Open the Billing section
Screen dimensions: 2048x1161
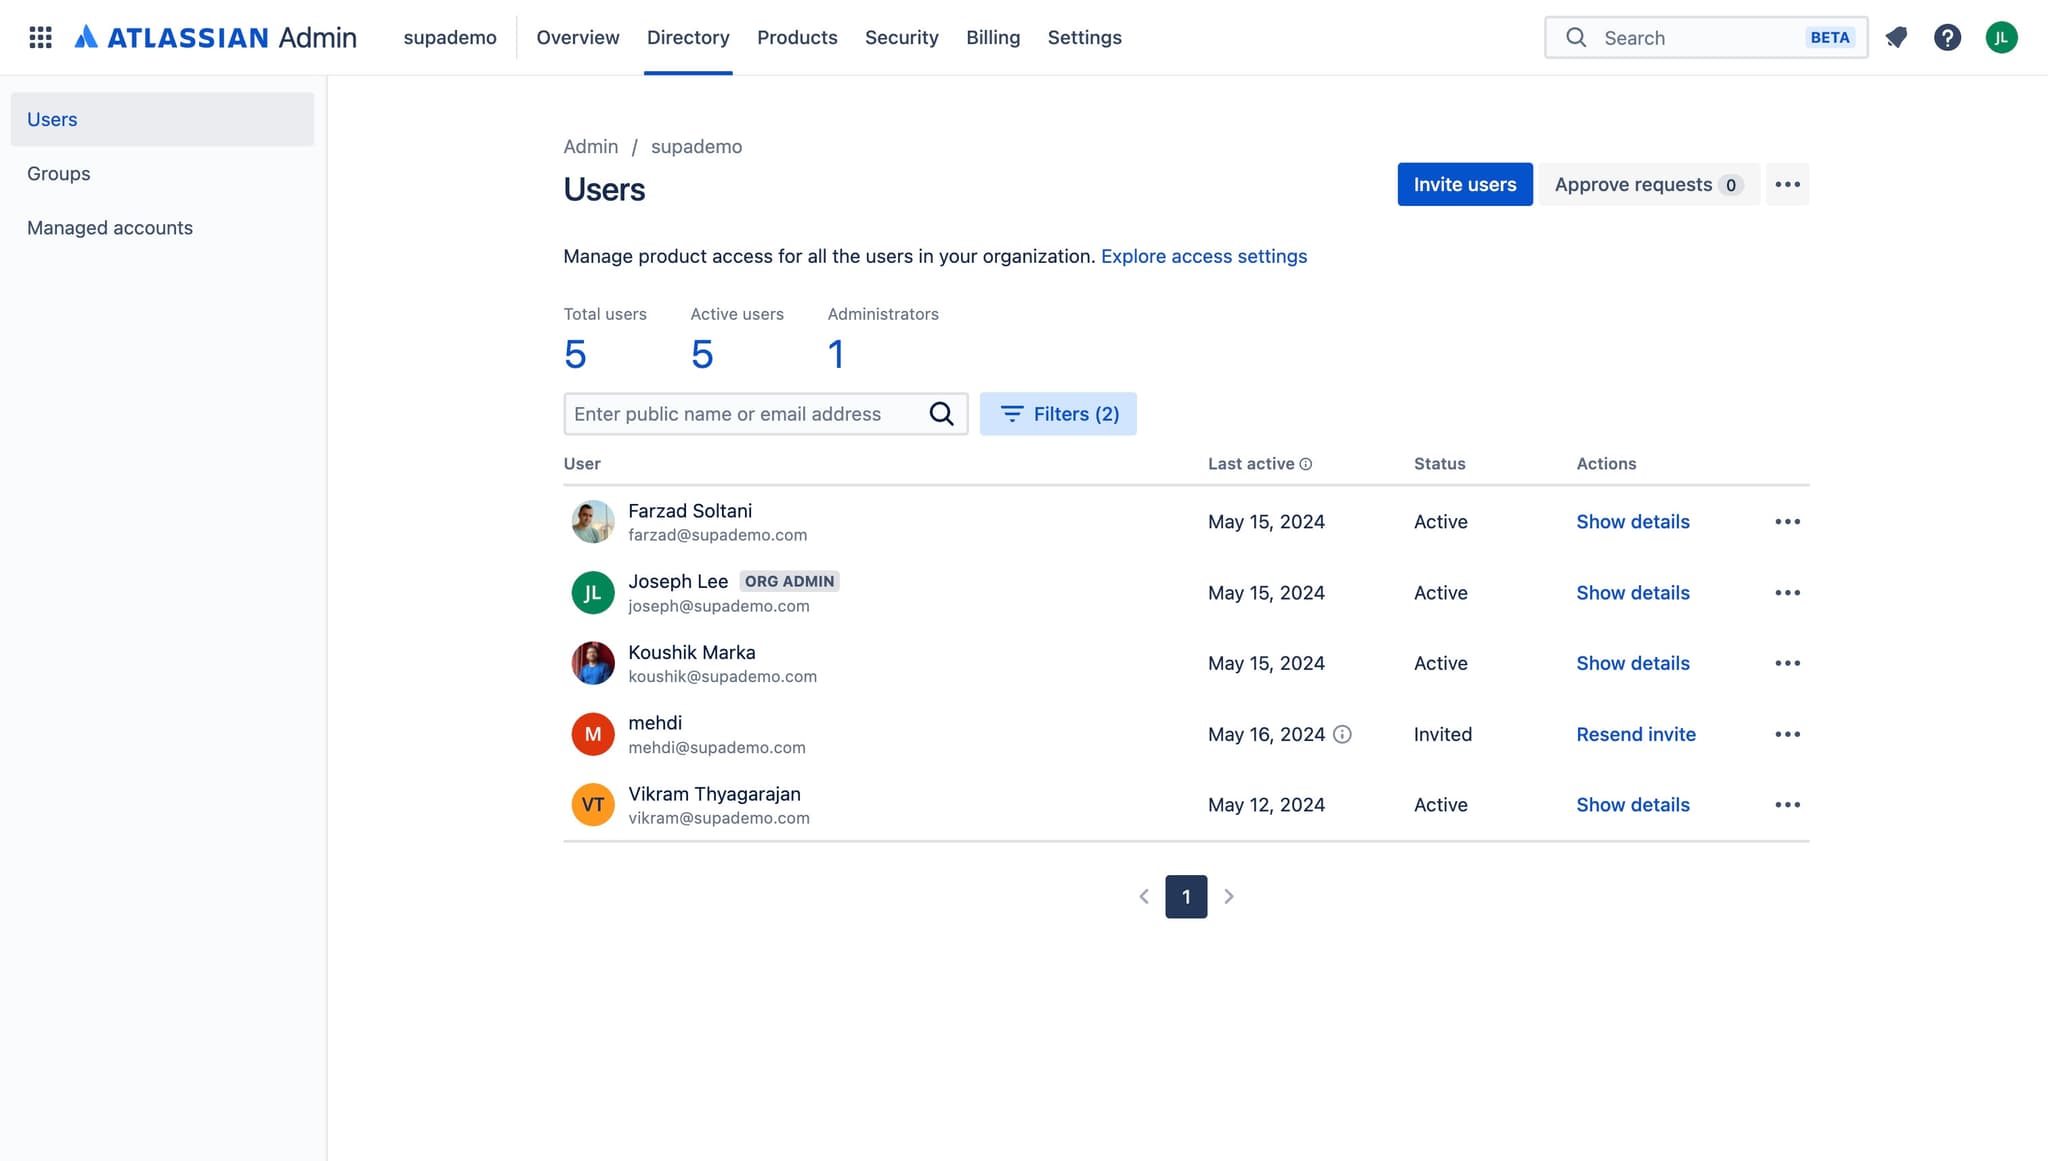coord(993,37)
